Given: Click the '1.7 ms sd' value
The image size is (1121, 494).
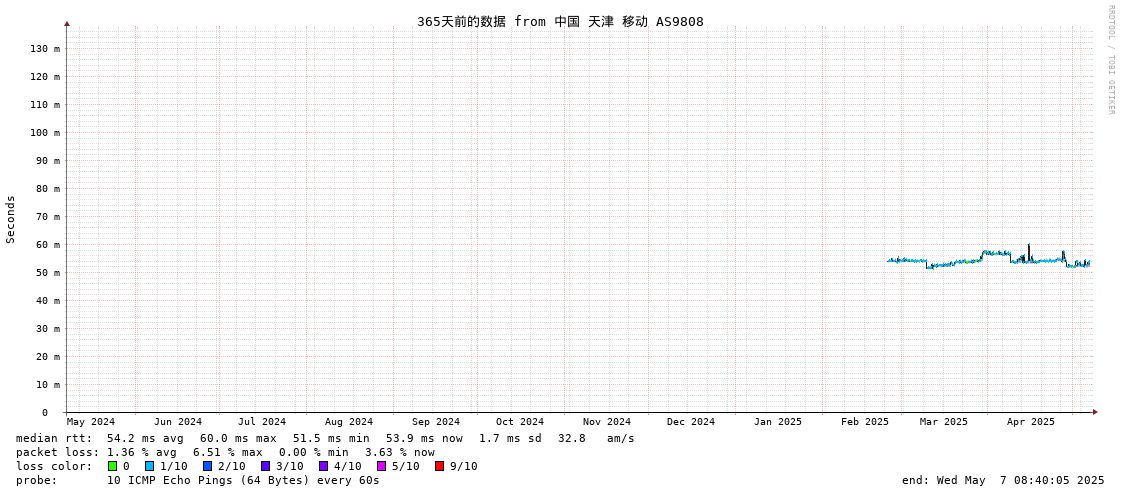Looking at the screenshot, I should click(508, 438).
